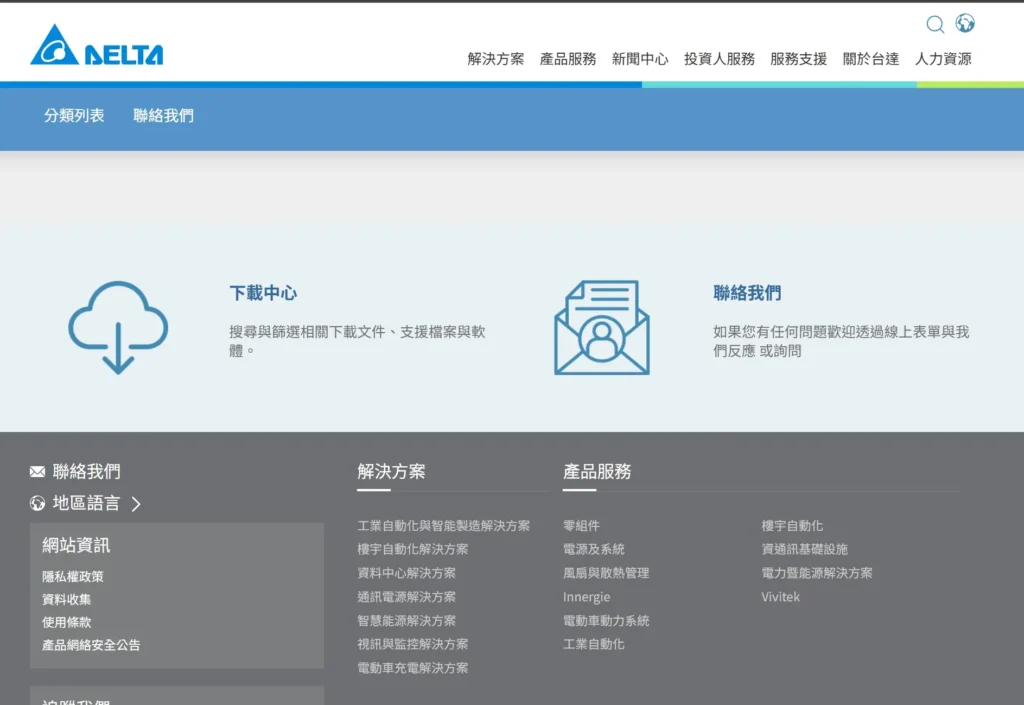The height and width of the screenshot is (705, 1024).
Task: Open the 下載中心 heading link
Action: pos(263,293)
